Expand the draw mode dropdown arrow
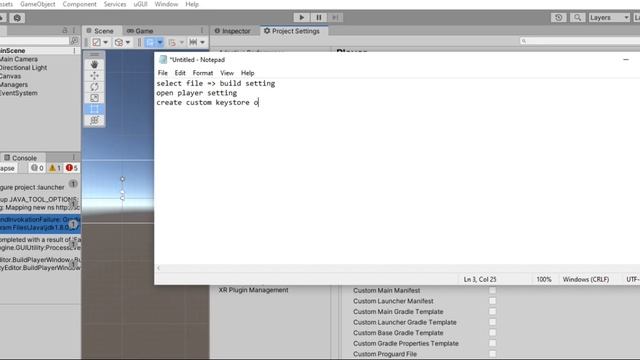This screenshot has width=640, height=360. [106, 42]
